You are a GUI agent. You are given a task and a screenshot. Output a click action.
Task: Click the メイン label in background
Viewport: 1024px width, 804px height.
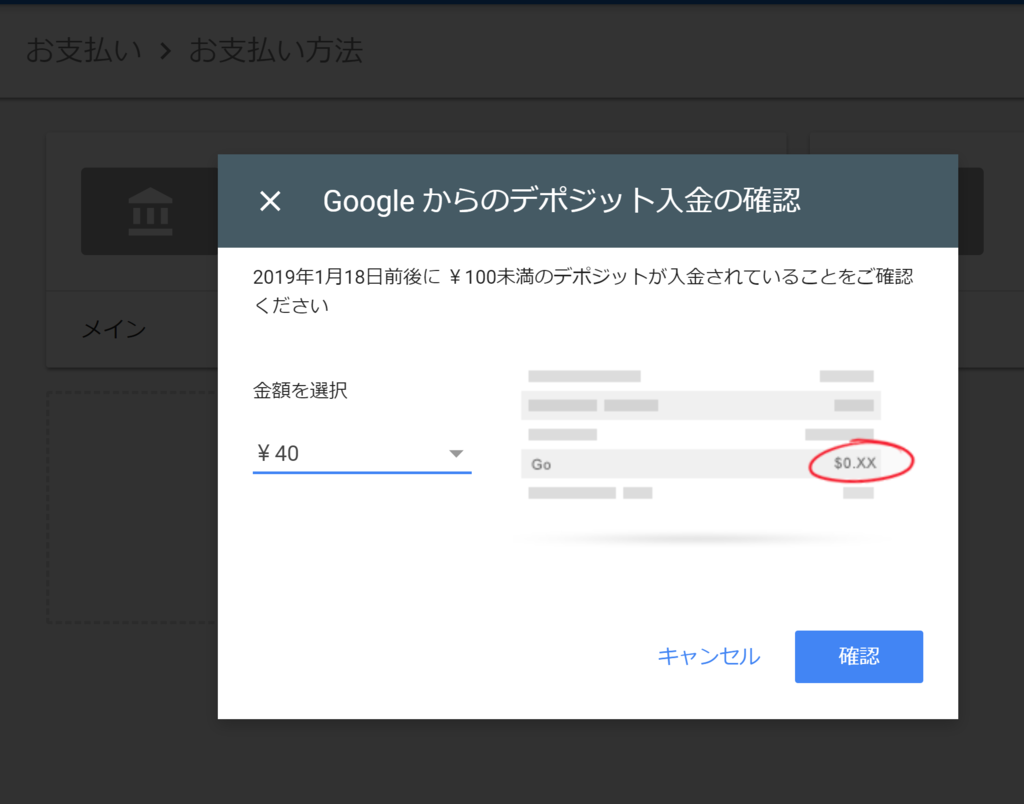click(114, 329)
